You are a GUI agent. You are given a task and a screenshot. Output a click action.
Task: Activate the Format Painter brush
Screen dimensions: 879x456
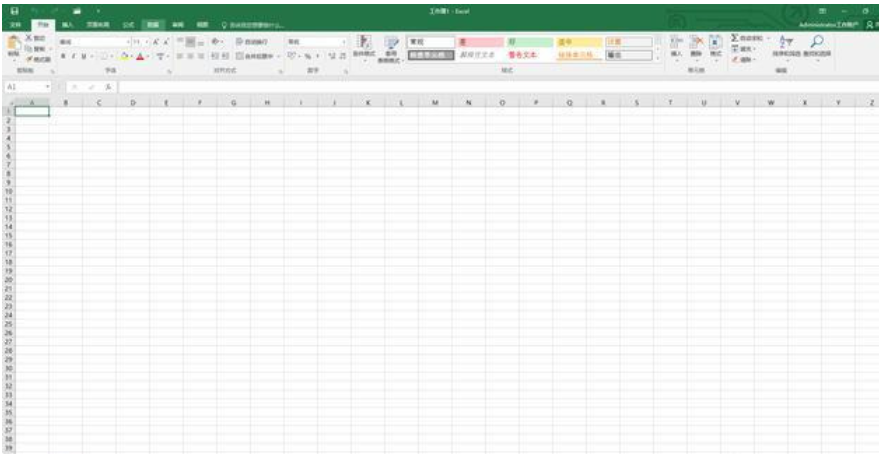[x=38, y=59]
